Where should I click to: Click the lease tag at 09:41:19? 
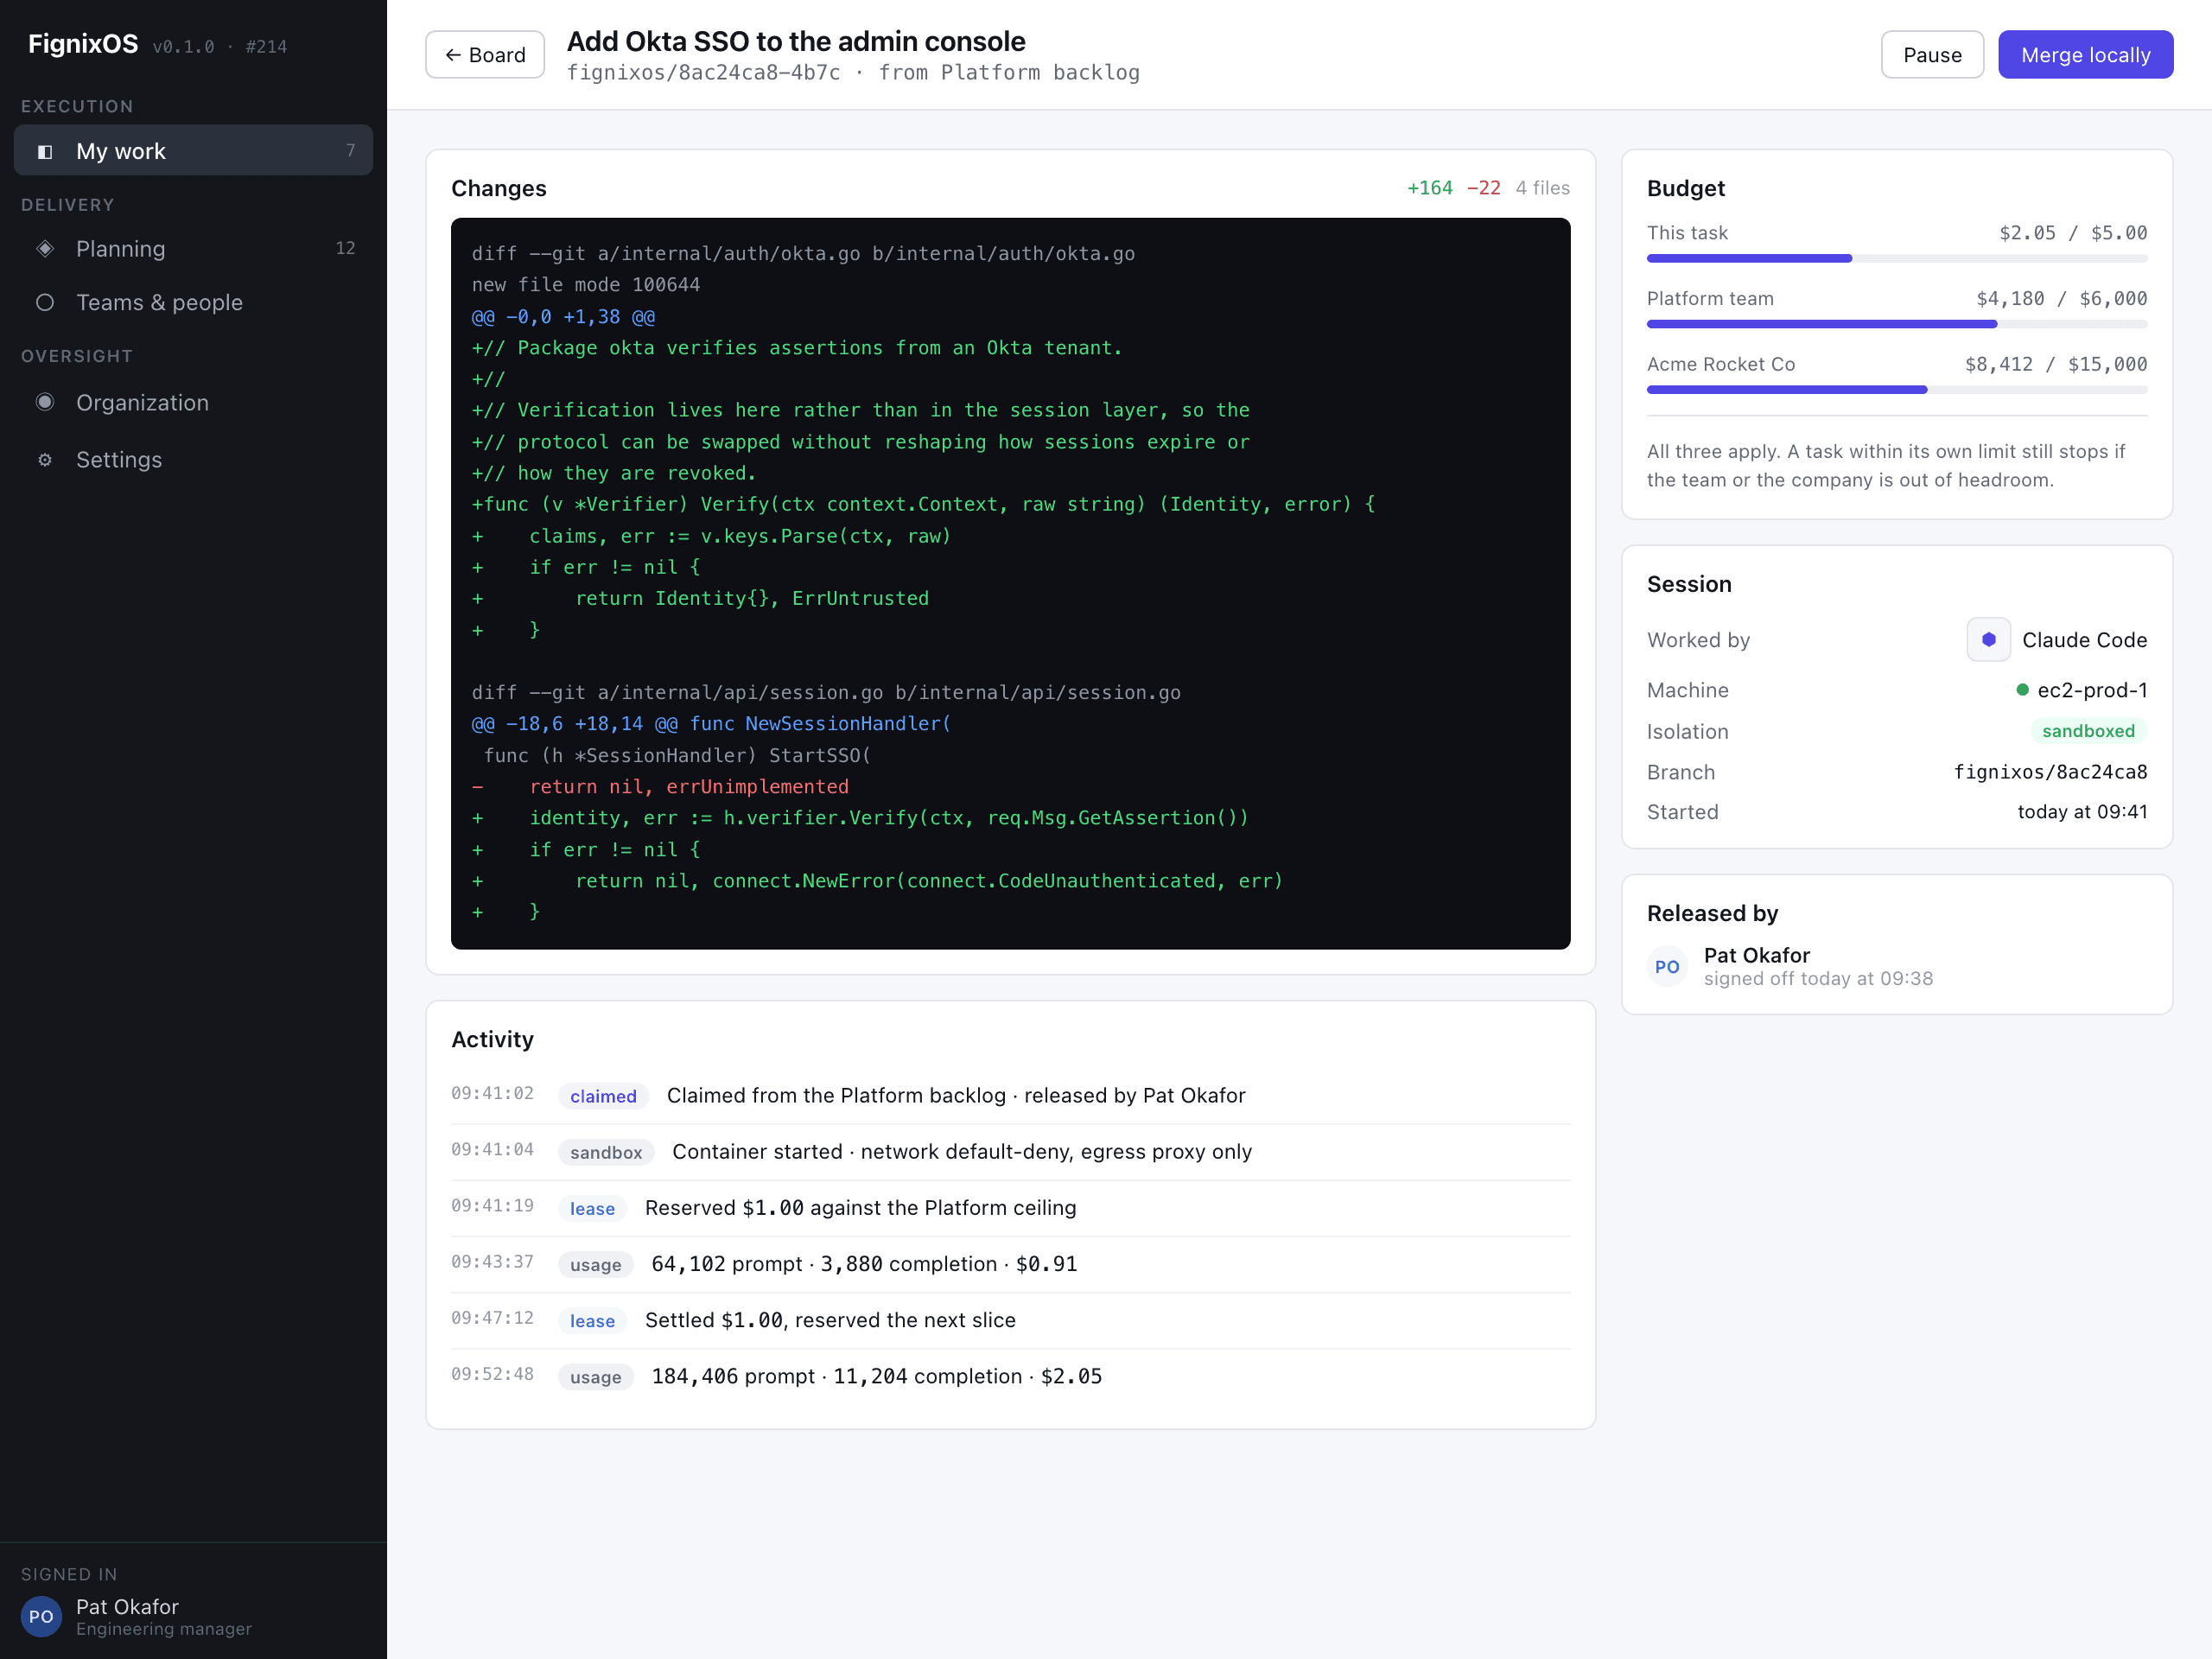point(592,1208)
